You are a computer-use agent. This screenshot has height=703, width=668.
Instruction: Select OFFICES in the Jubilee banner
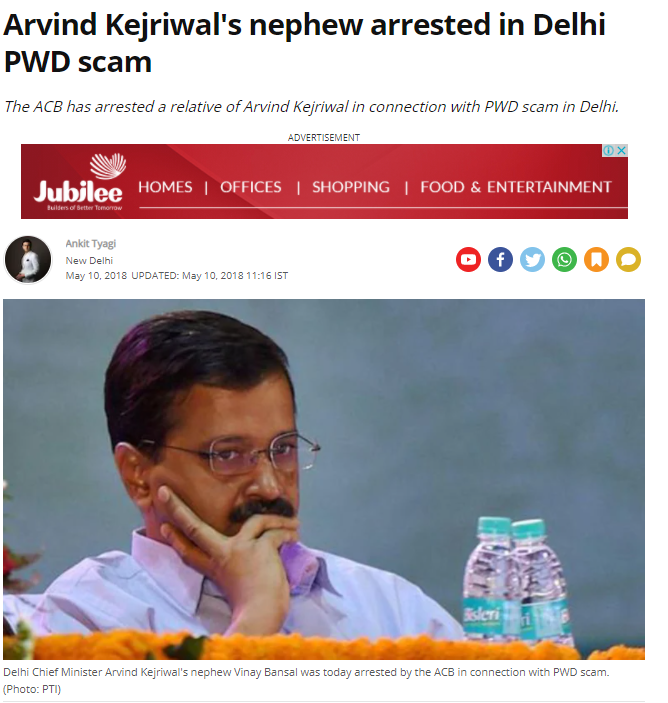pyautogui.click(x=251, y=187)
